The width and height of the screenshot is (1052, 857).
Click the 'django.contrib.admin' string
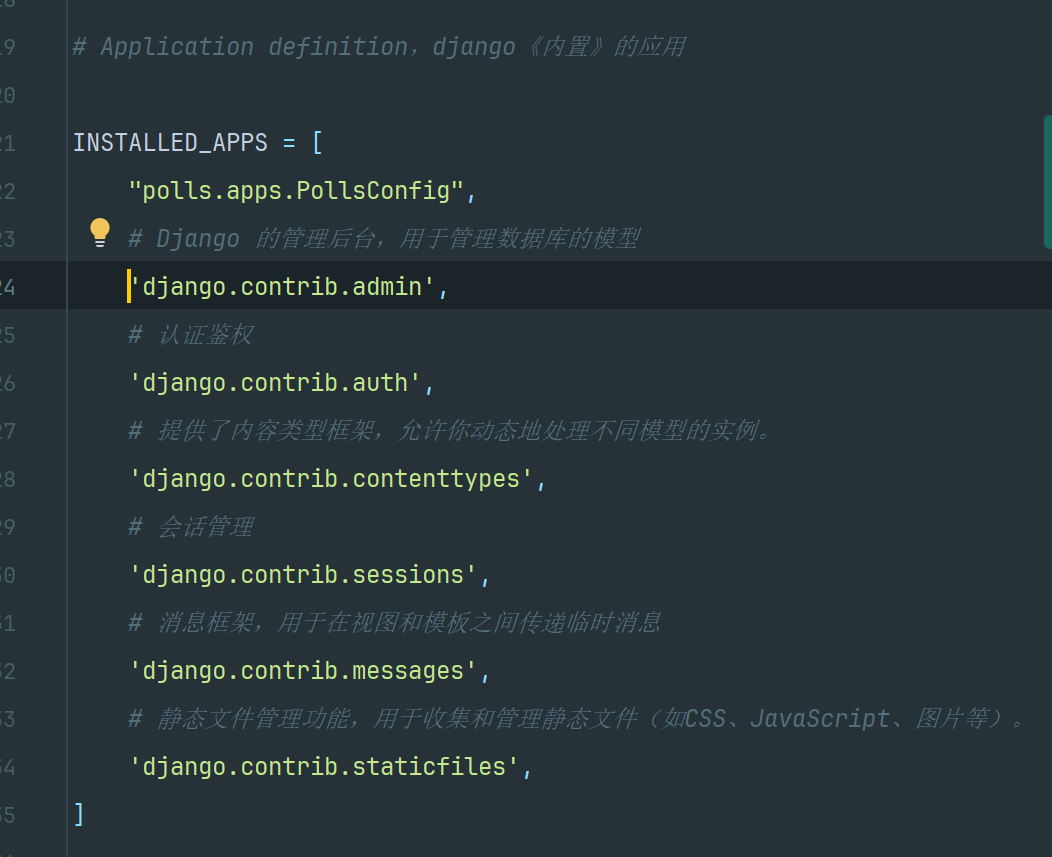pyautogui.click(x=282, y=287)
